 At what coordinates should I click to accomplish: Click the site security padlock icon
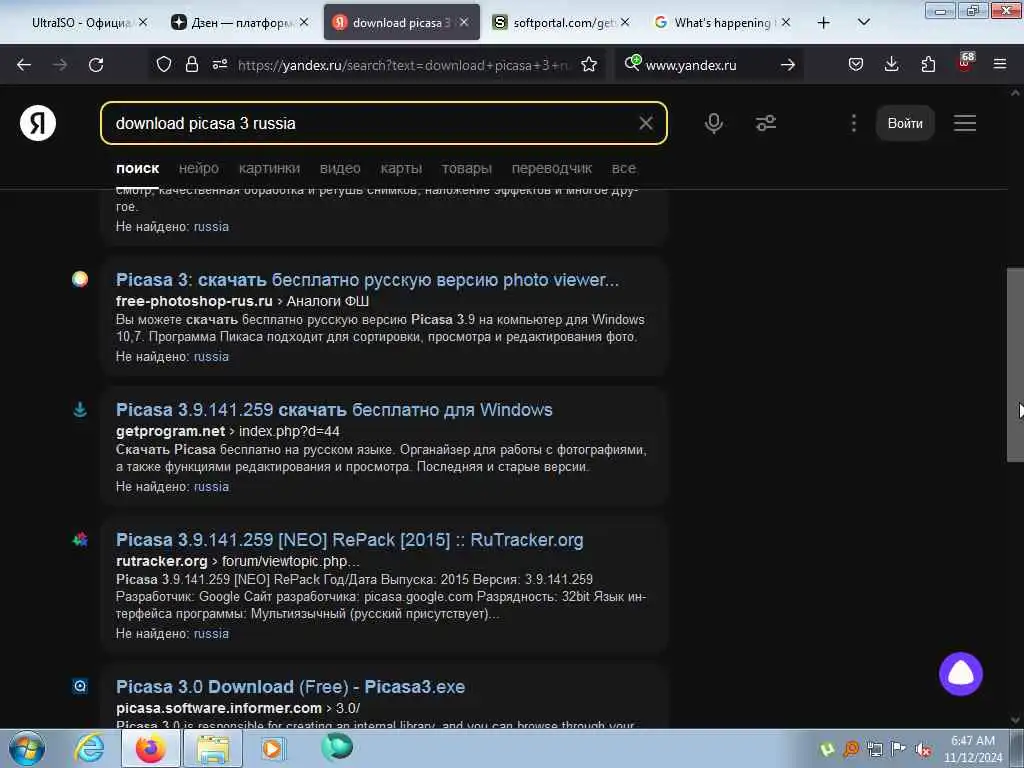[191, 65]
